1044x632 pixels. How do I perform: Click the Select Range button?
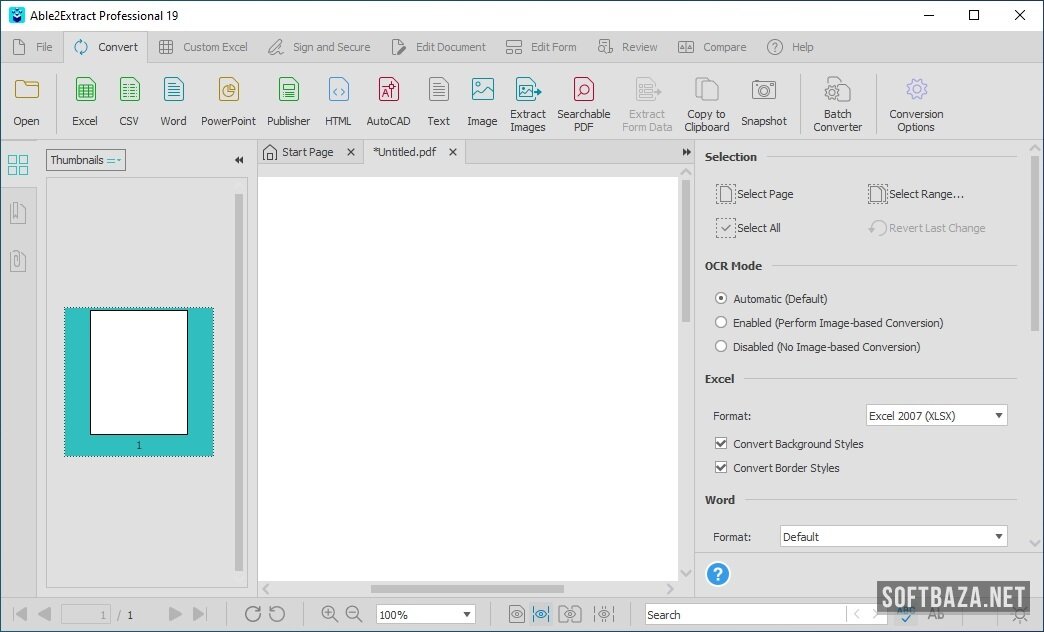pyautogui.click(x=916, y=194)
